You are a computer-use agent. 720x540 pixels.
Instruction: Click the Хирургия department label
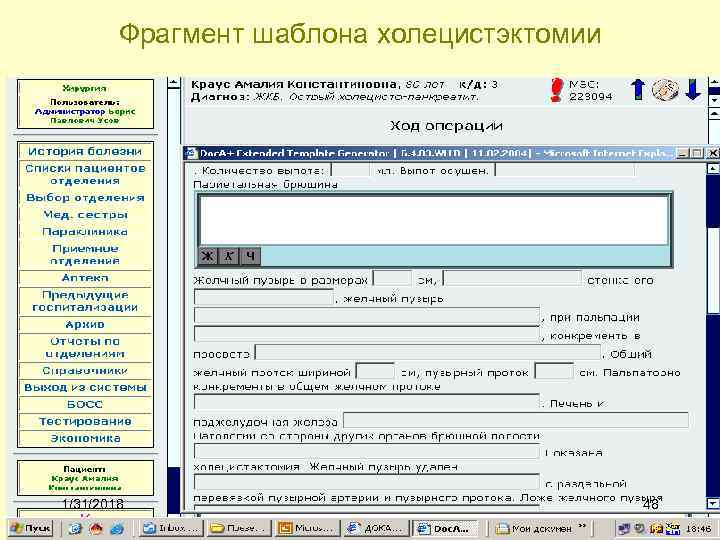(84, 88)
